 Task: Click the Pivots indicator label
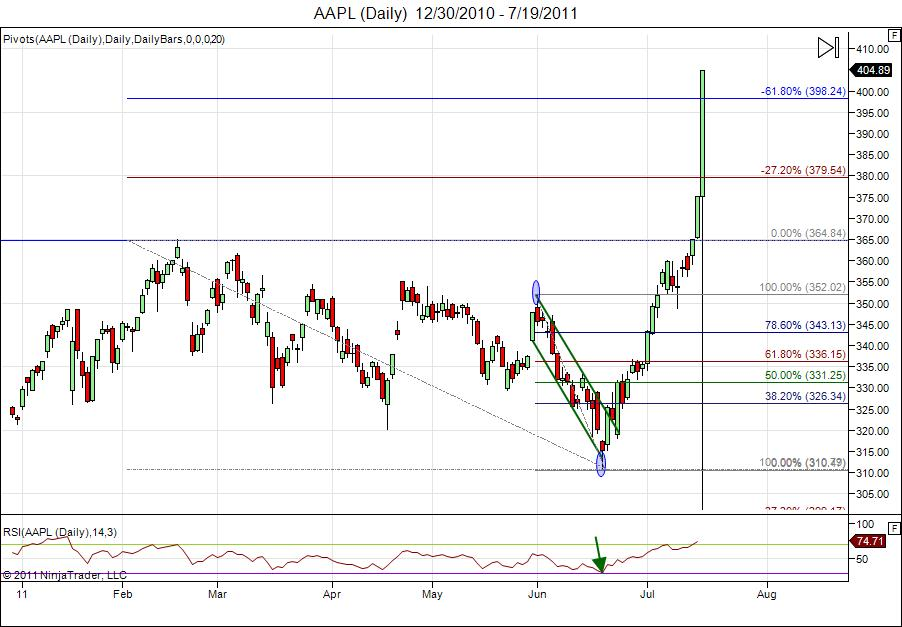click(114, 39)
